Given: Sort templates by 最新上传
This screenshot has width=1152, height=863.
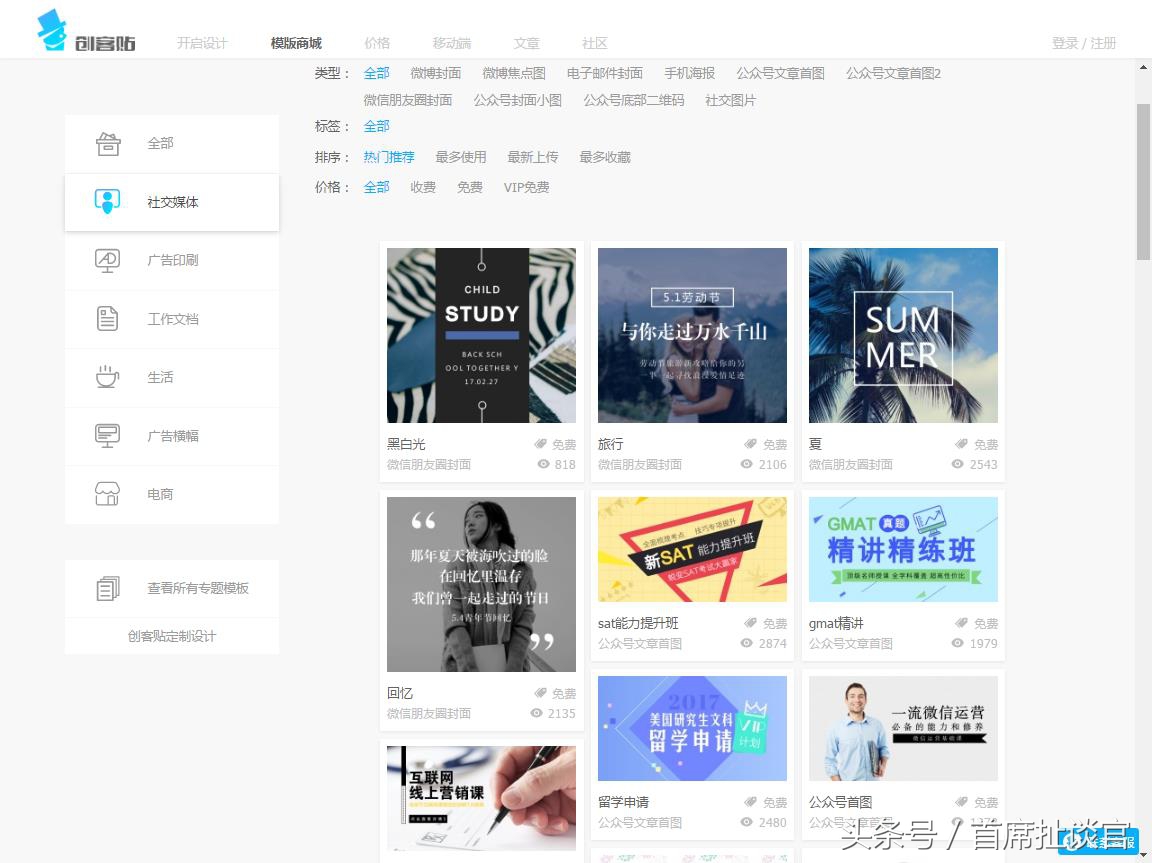Looking at the screenshot, I should [x=533, y=156].
